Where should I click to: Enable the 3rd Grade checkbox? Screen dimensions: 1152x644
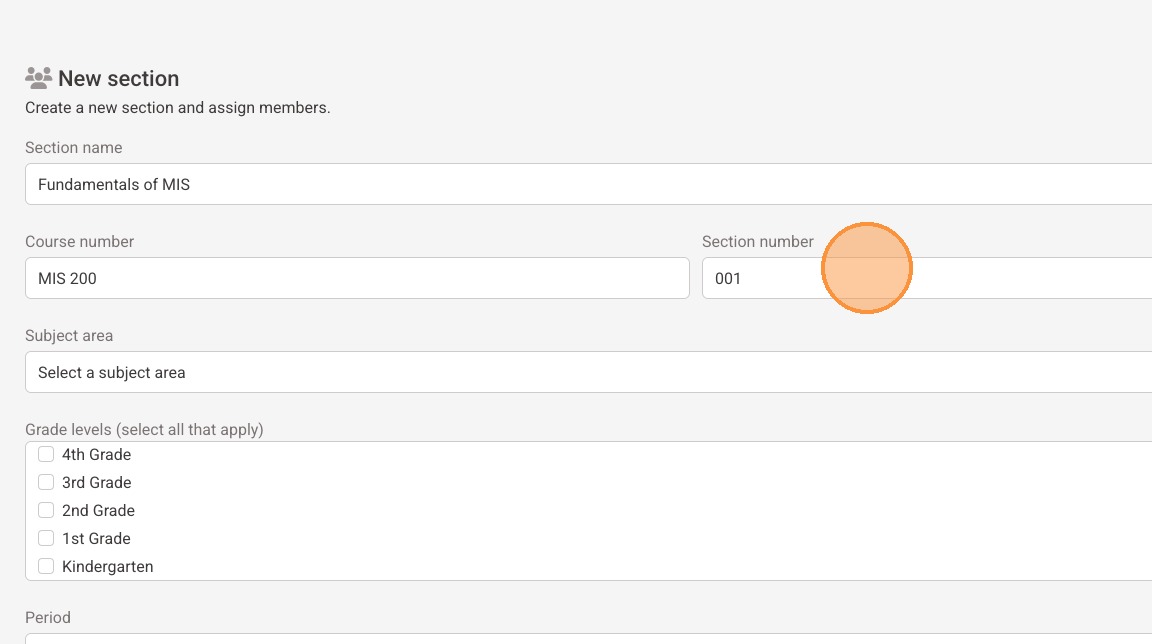pyautogui.click(x=46, y=482)
